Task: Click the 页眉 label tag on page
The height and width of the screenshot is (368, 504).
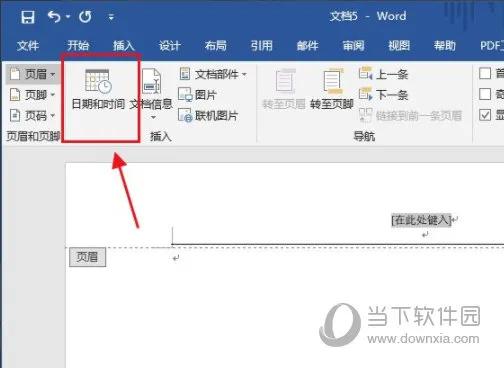Action: coord(87,257)
